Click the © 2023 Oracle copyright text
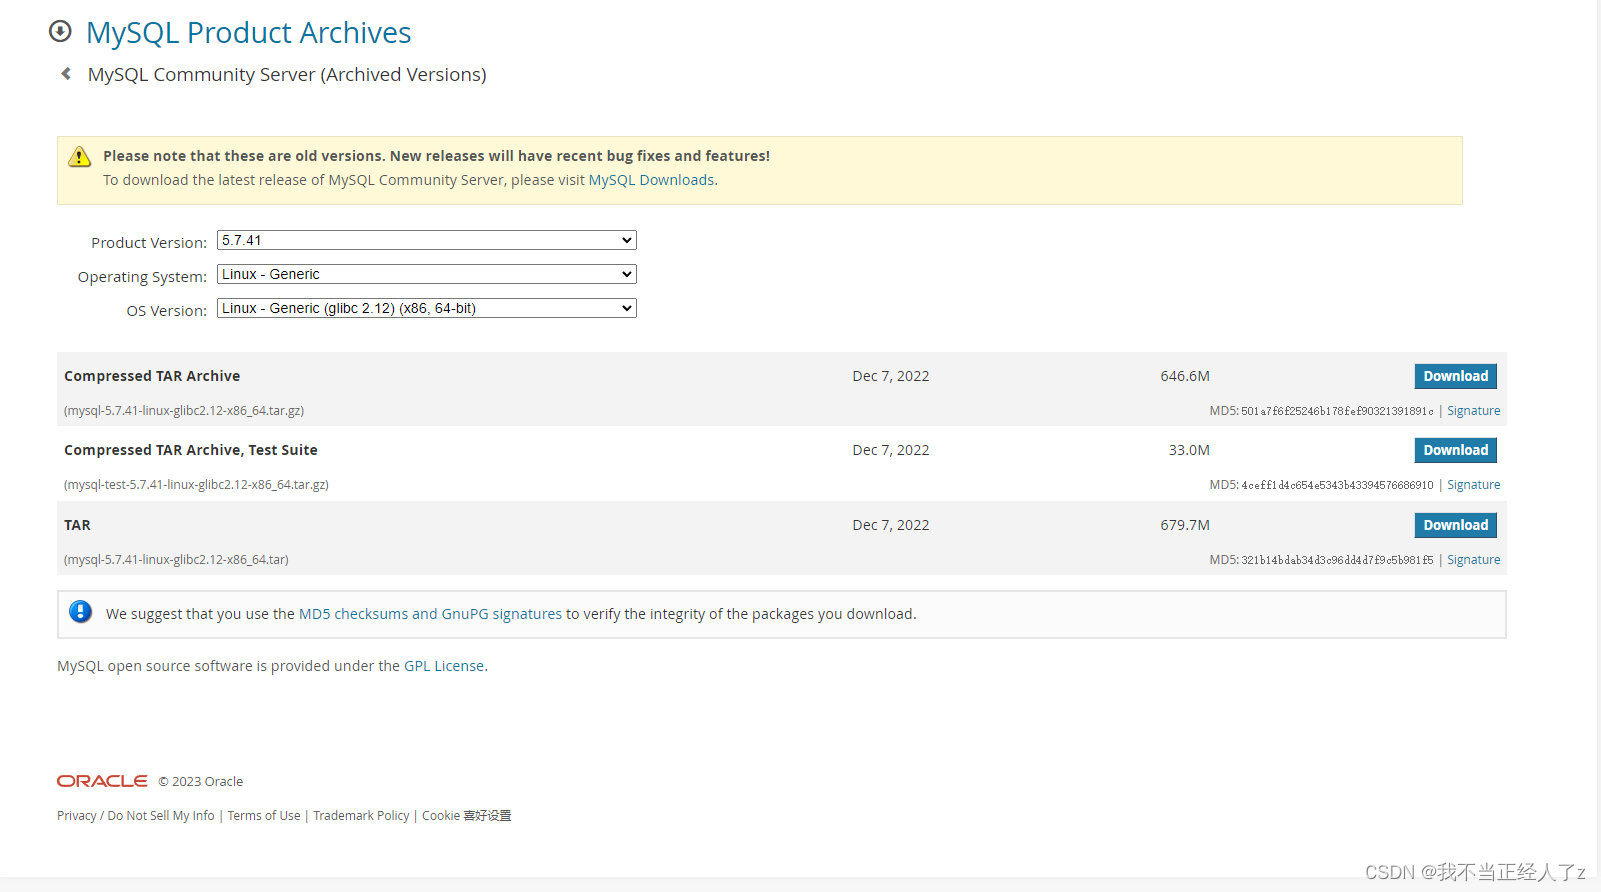Screen dimensions: 1601x892 coord(201,782)
